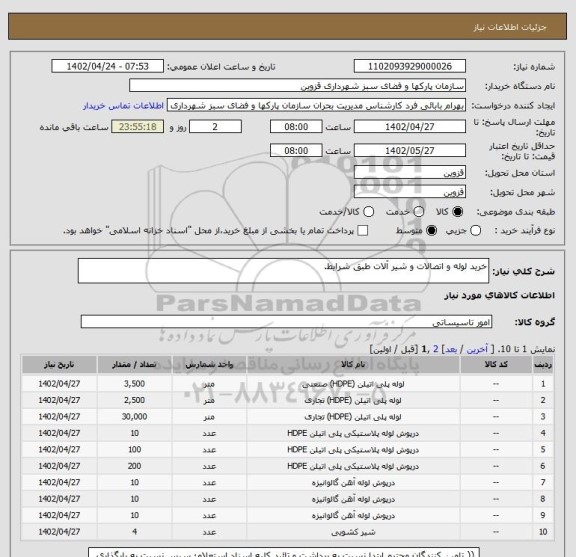Click the بعد pagination link
The height and width of the screenshot is (557, 576).
click(451, 349)
